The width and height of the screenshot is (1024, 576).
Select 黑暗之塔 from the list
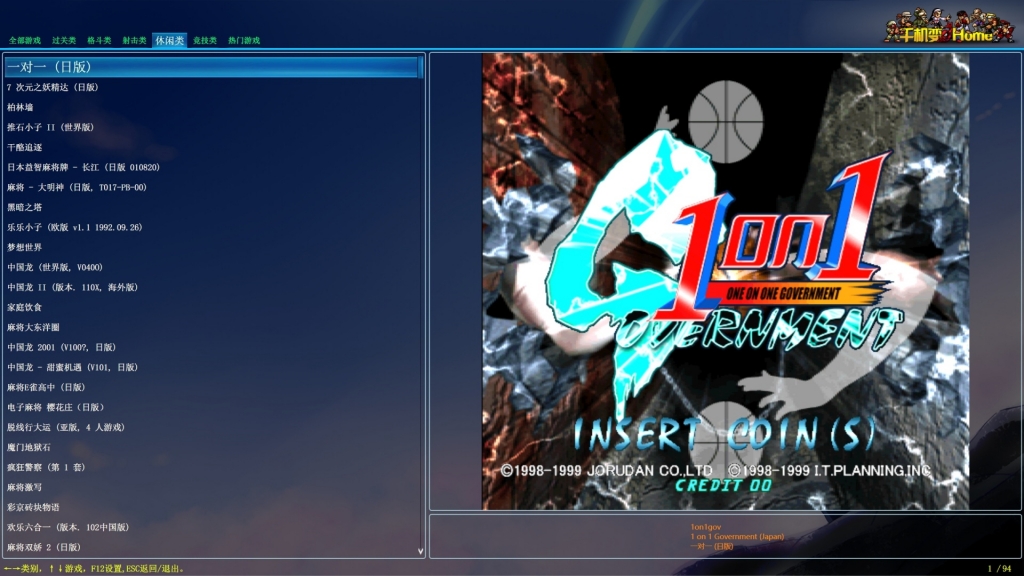pos(25,207)
